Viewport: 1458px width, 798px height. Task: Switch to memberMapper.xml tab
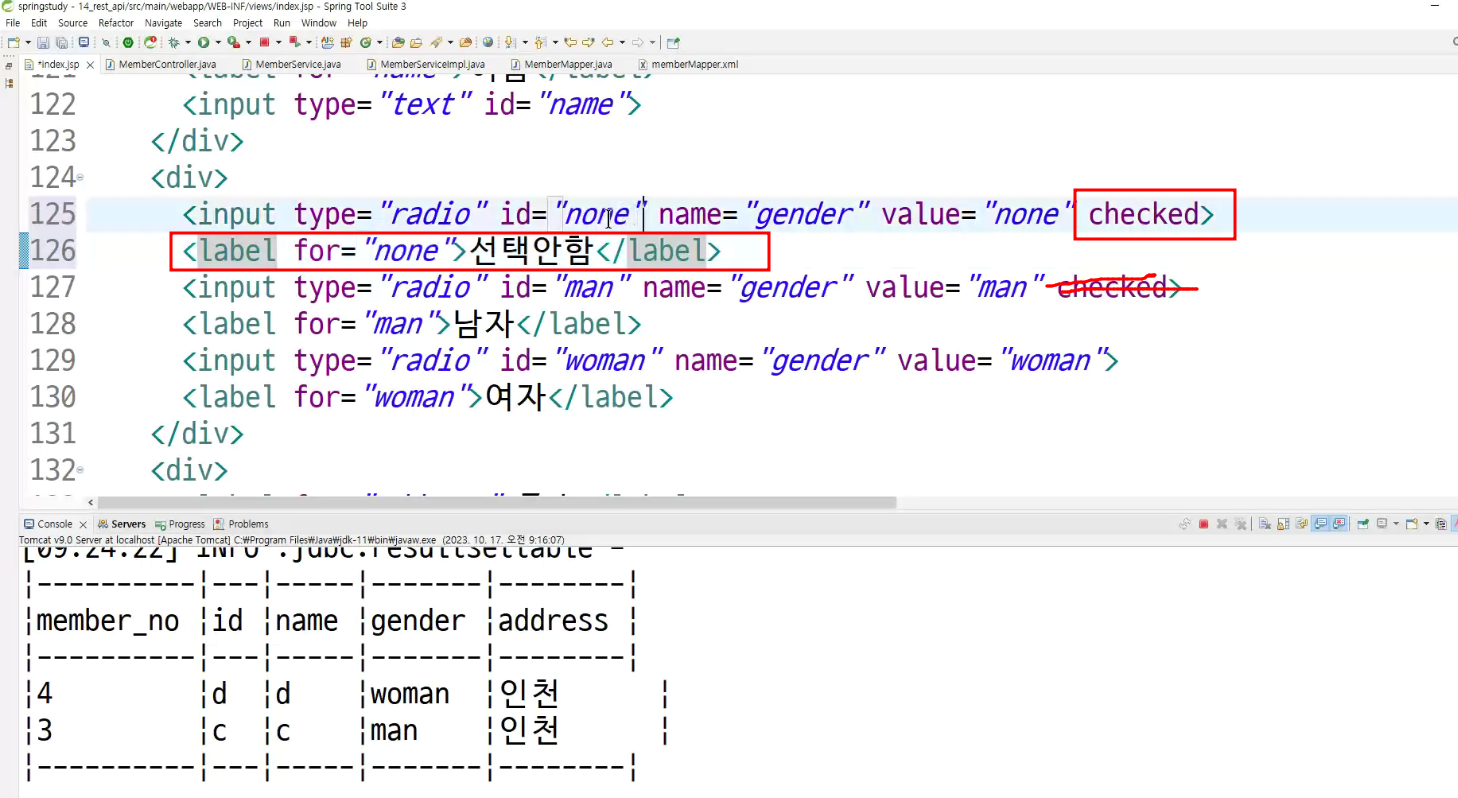687,64
